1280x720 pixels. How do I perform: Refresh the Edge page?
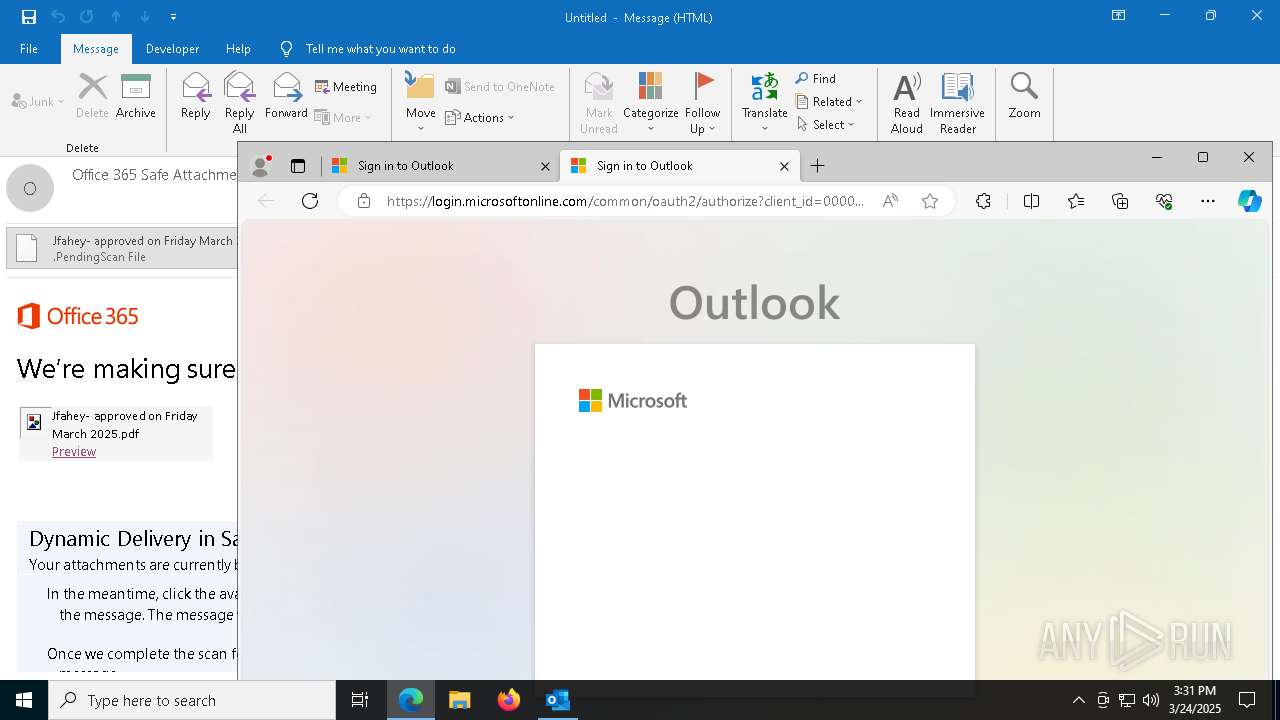310,201
